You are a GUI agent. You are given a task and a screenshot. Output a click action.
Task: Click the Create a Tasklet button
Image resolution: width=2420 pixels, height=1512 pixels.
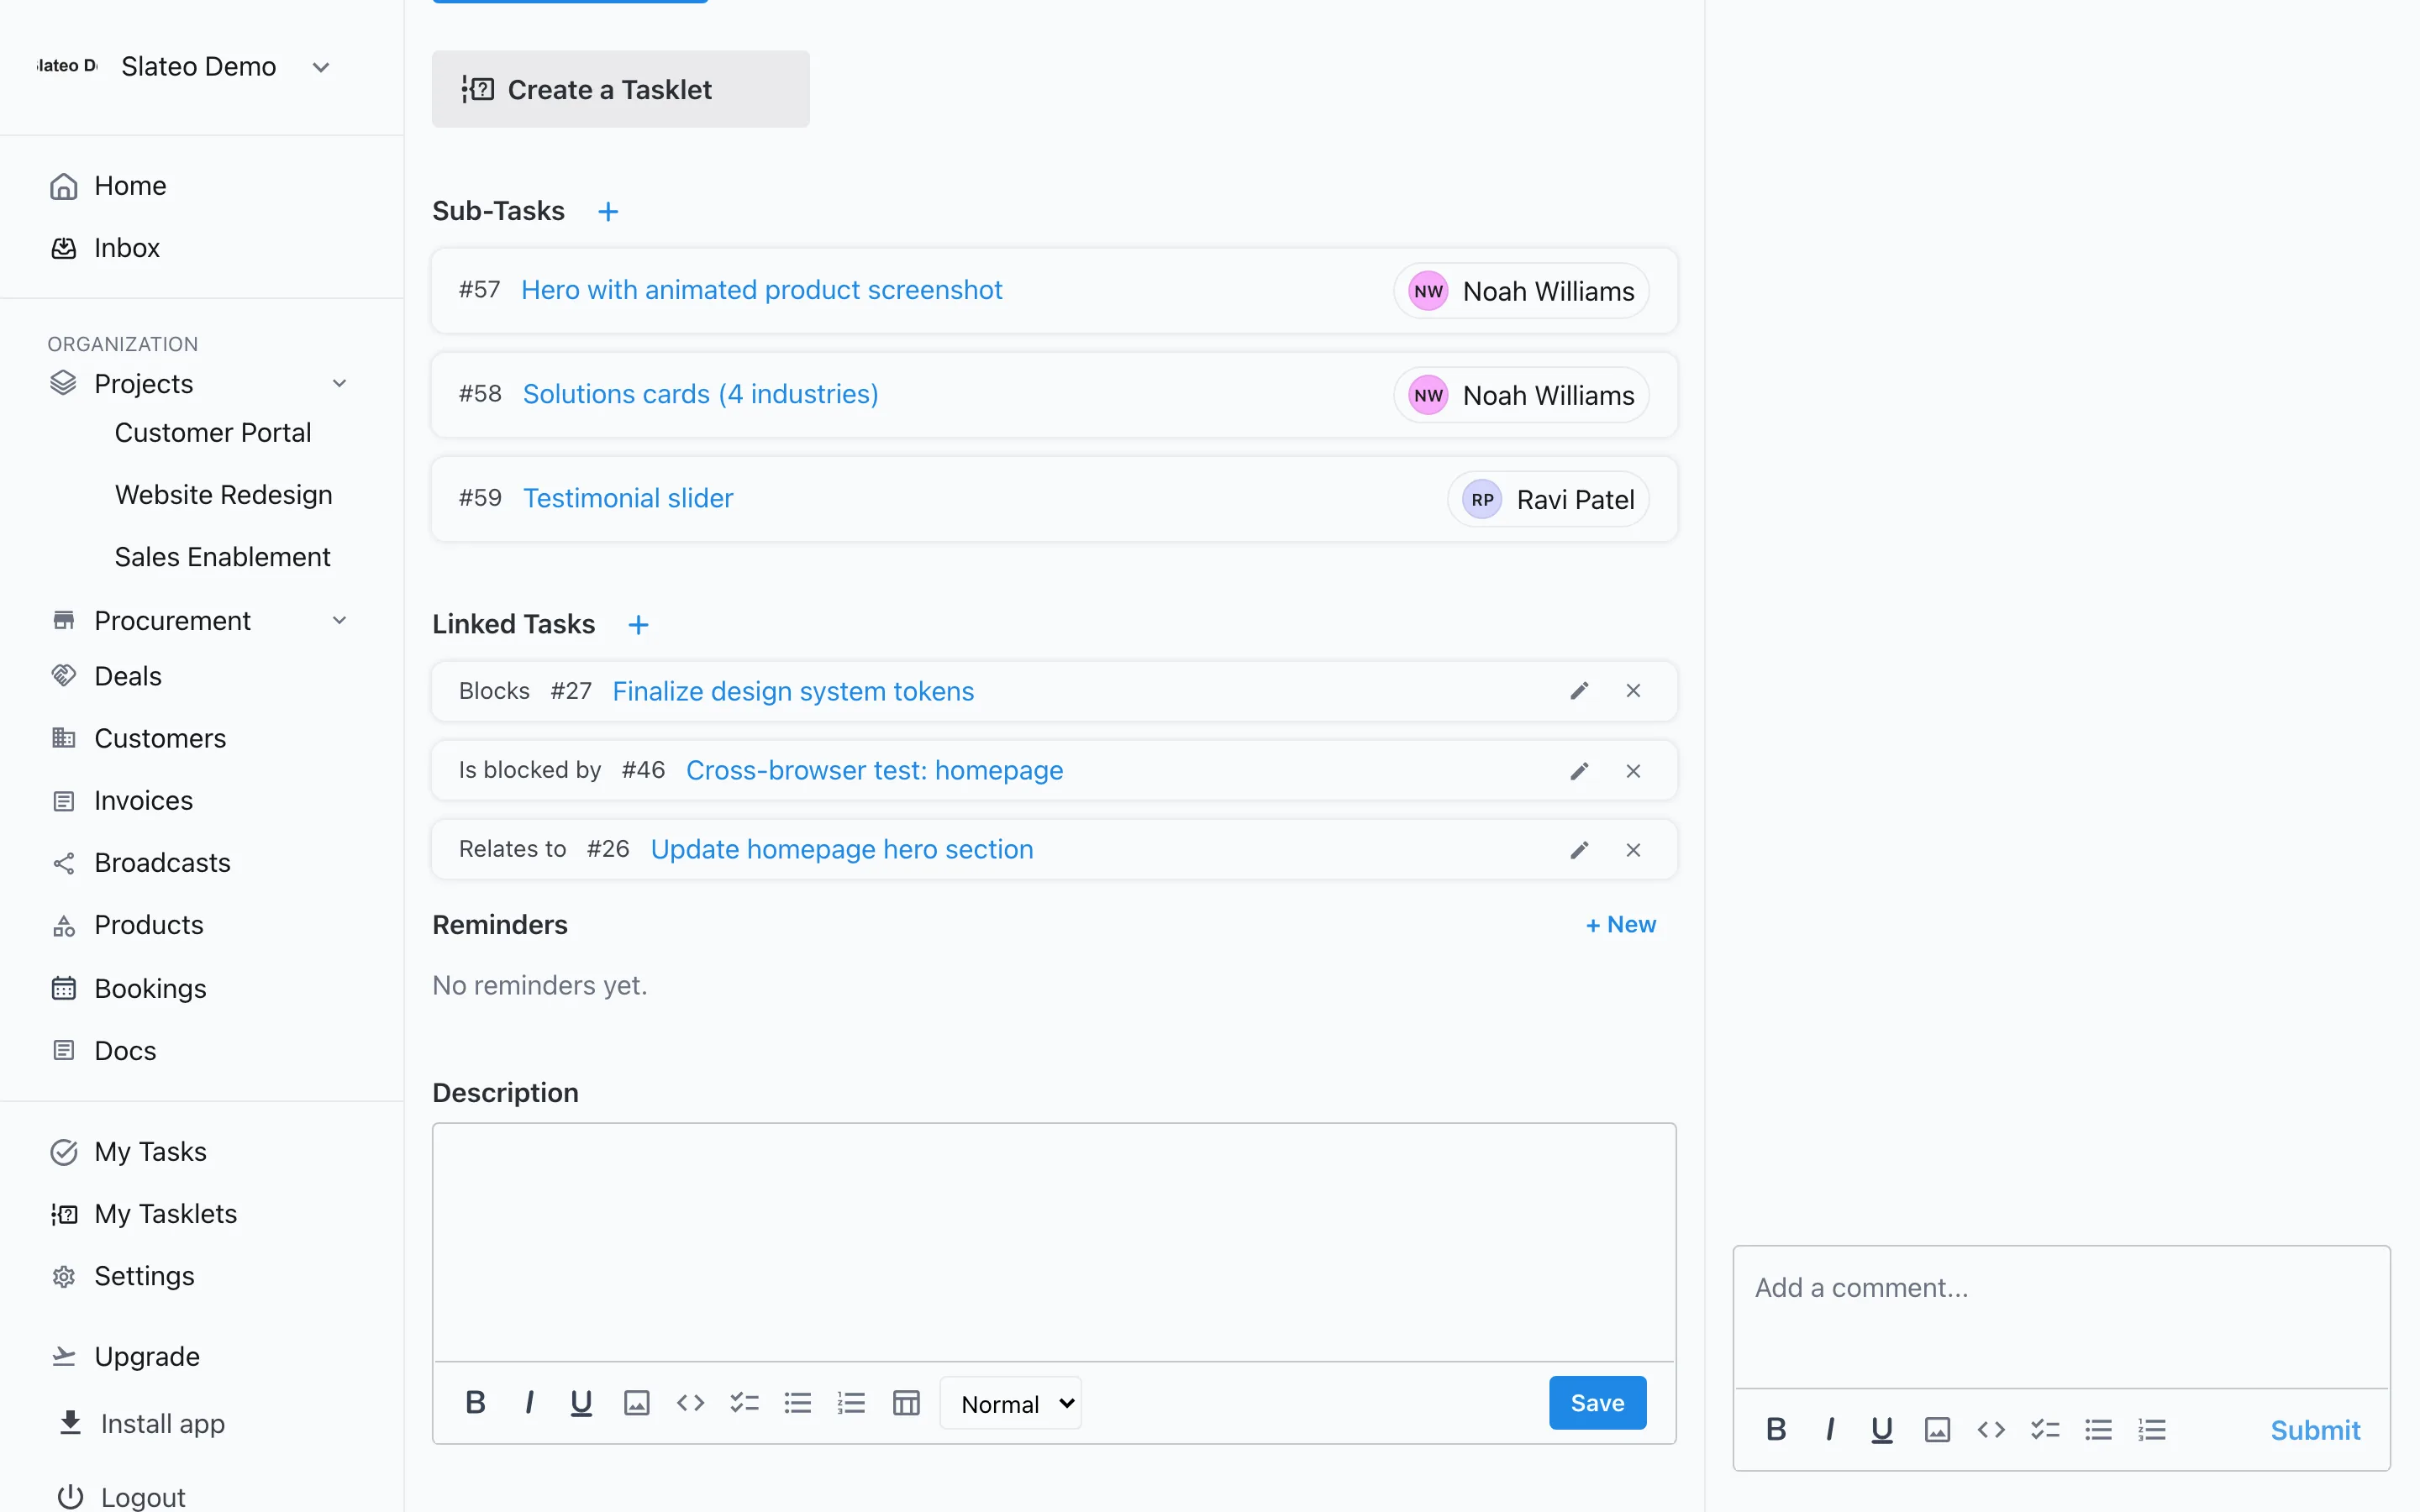(x=620, y=89)
